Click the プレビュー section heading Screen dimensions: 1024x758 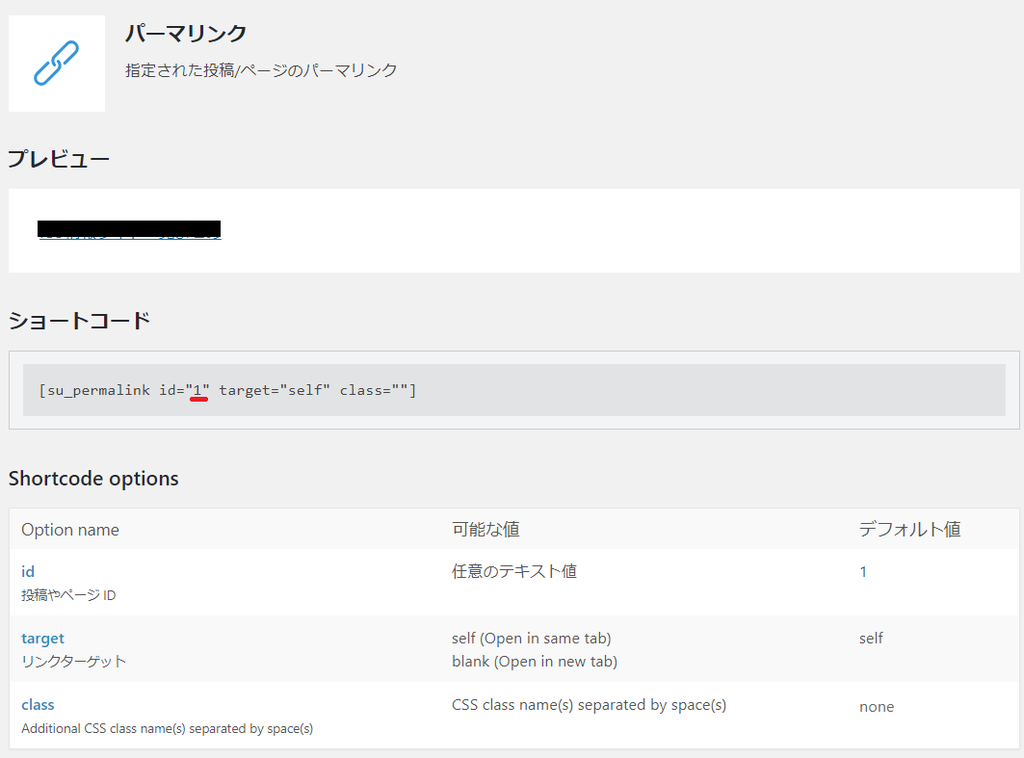point(58,158)
